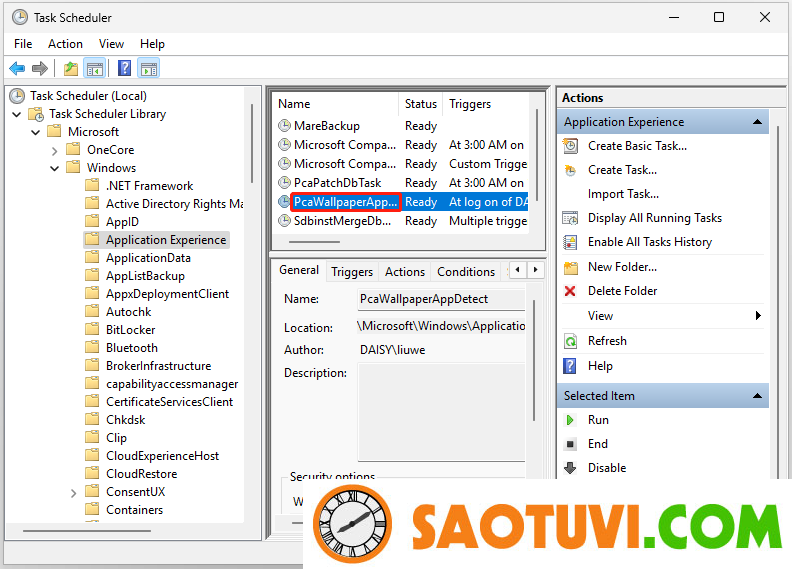
Task: Switch to the Actions tab
Action: [405, 272]
